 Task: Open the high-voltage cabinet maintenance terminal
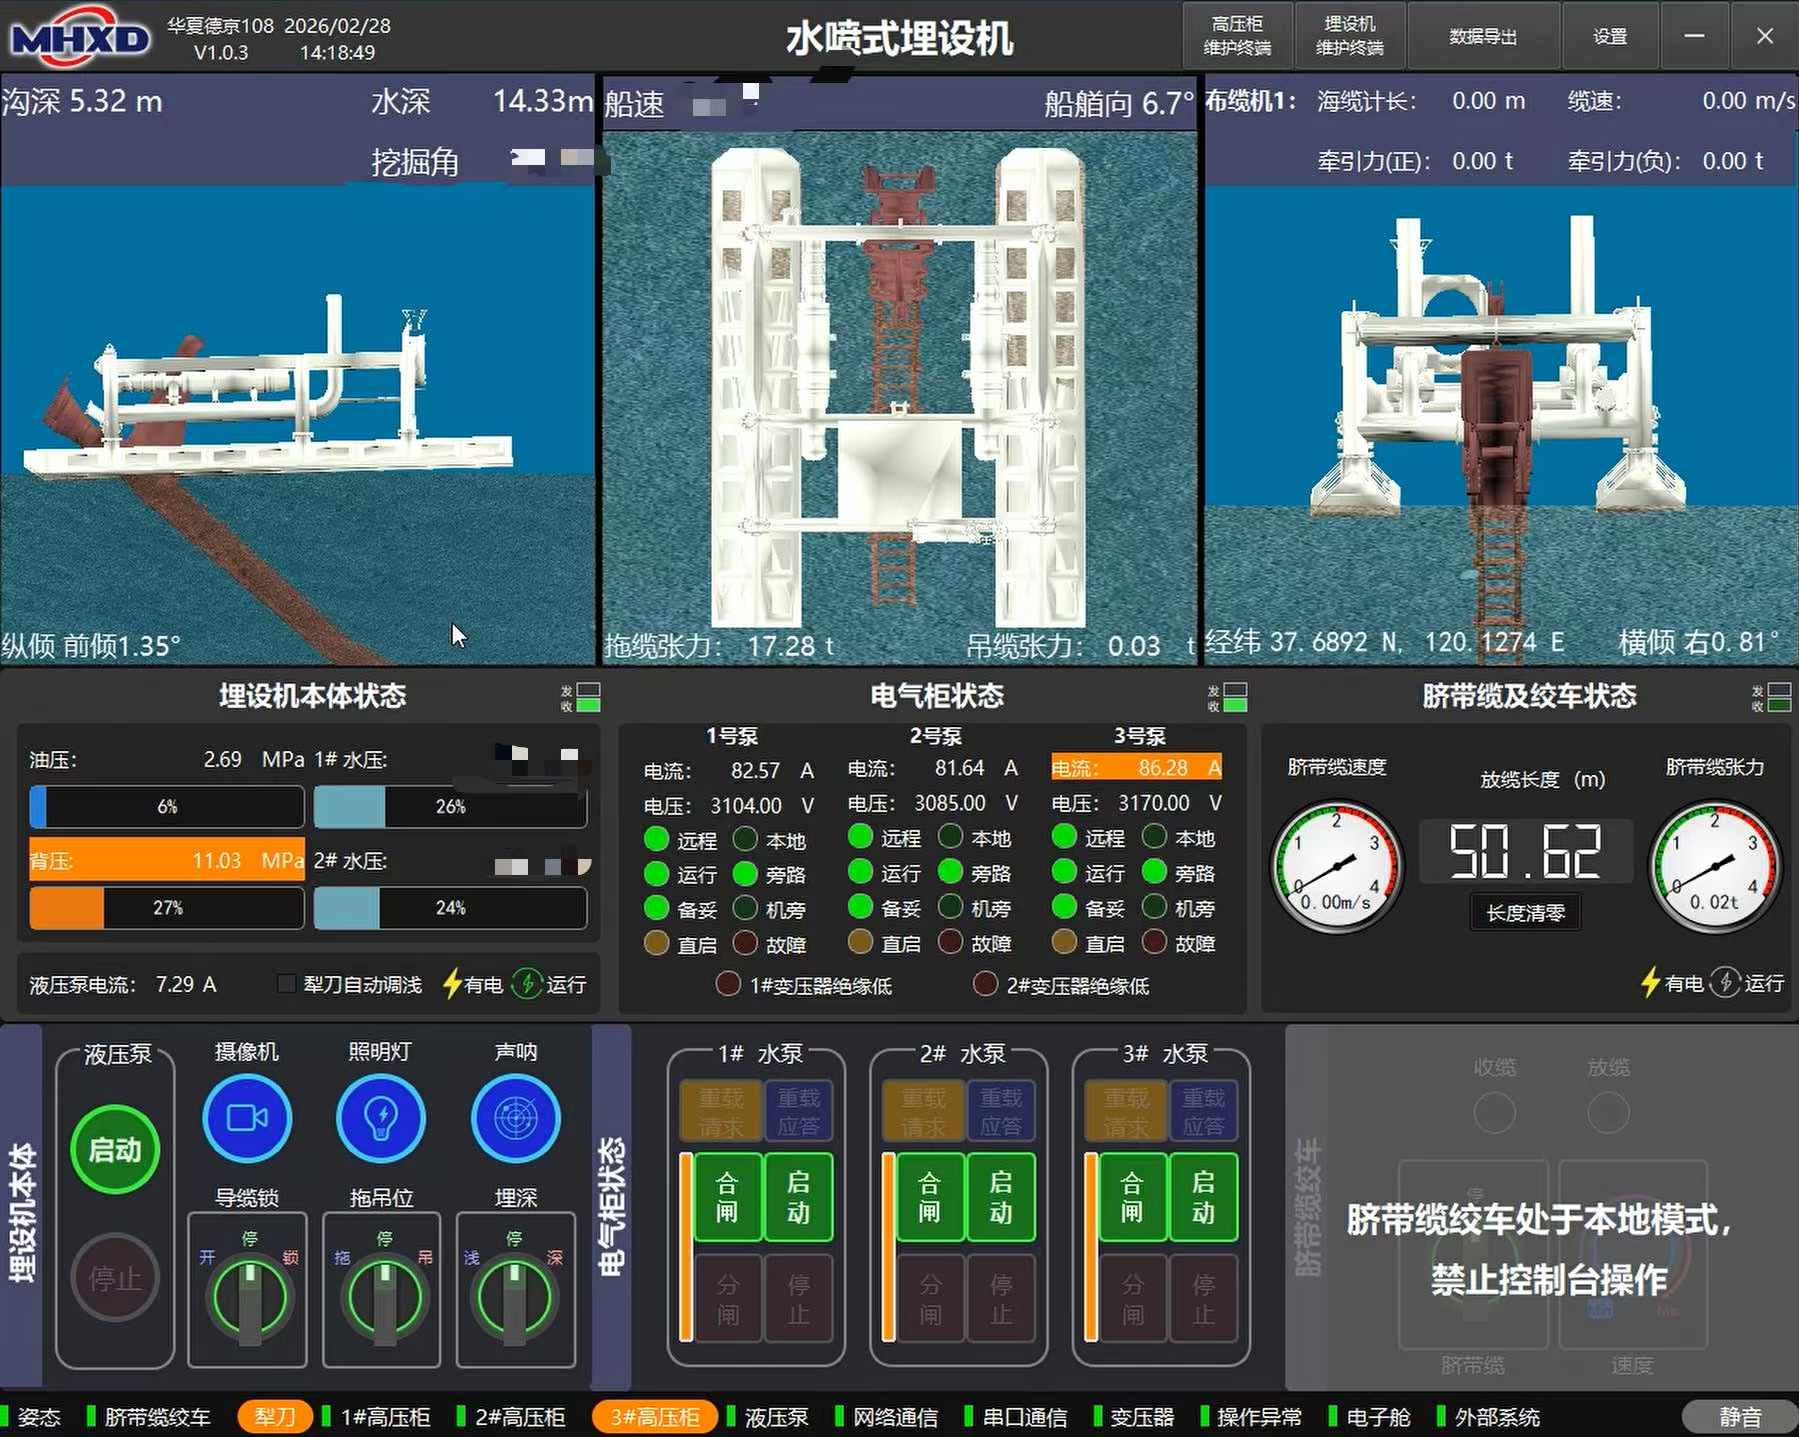1237,36
